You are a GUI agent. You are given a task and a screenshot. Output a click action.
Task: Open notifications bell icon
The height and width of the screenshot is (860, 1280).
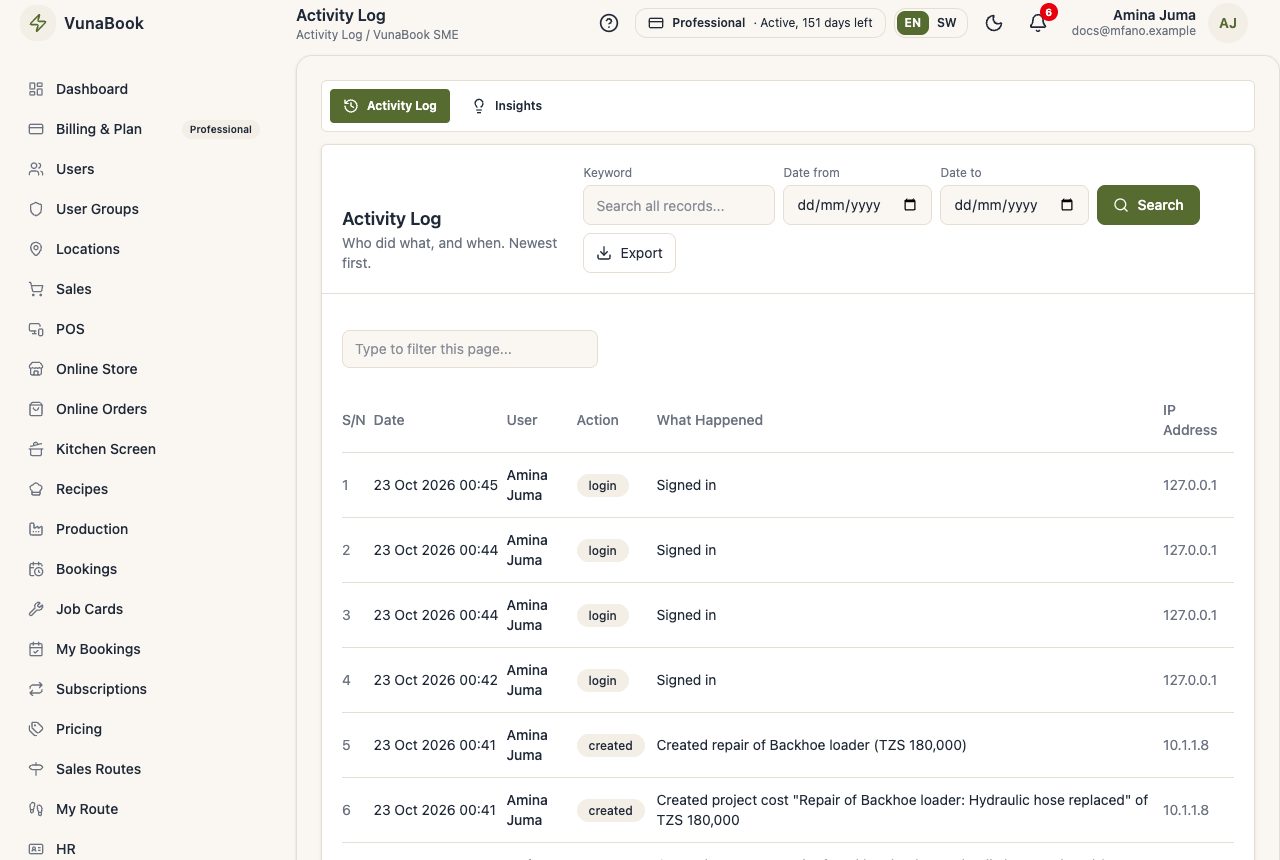(1038, 23)
